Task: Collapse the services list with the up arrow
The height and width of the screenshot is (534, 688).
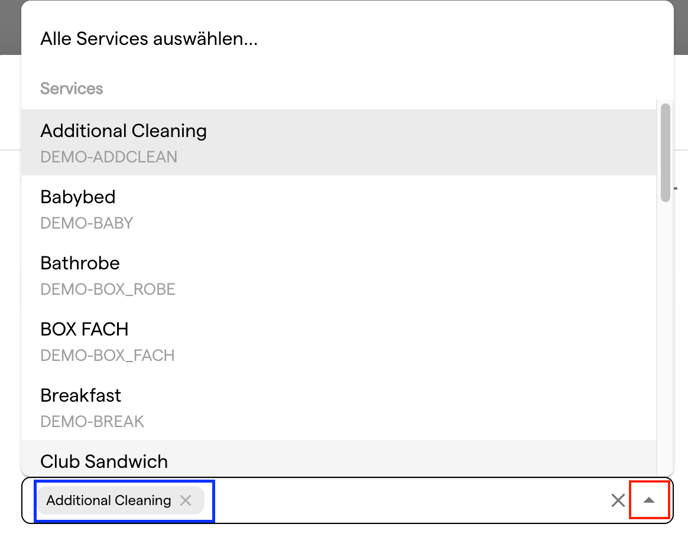Action: (x=649, y=500)
